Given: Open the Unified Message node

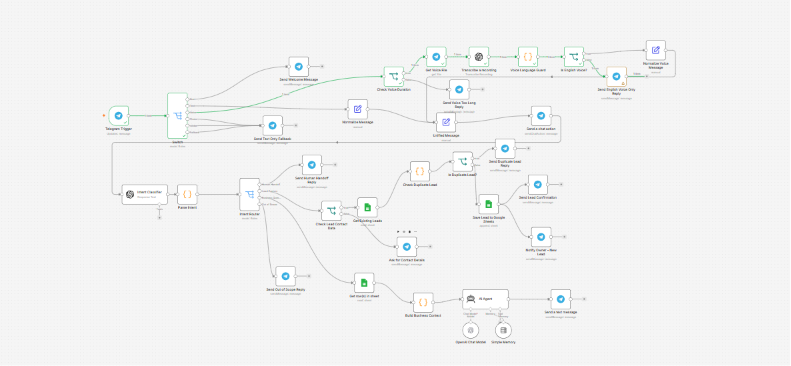Looking at the screenshot, I should [x=446, y=122].
